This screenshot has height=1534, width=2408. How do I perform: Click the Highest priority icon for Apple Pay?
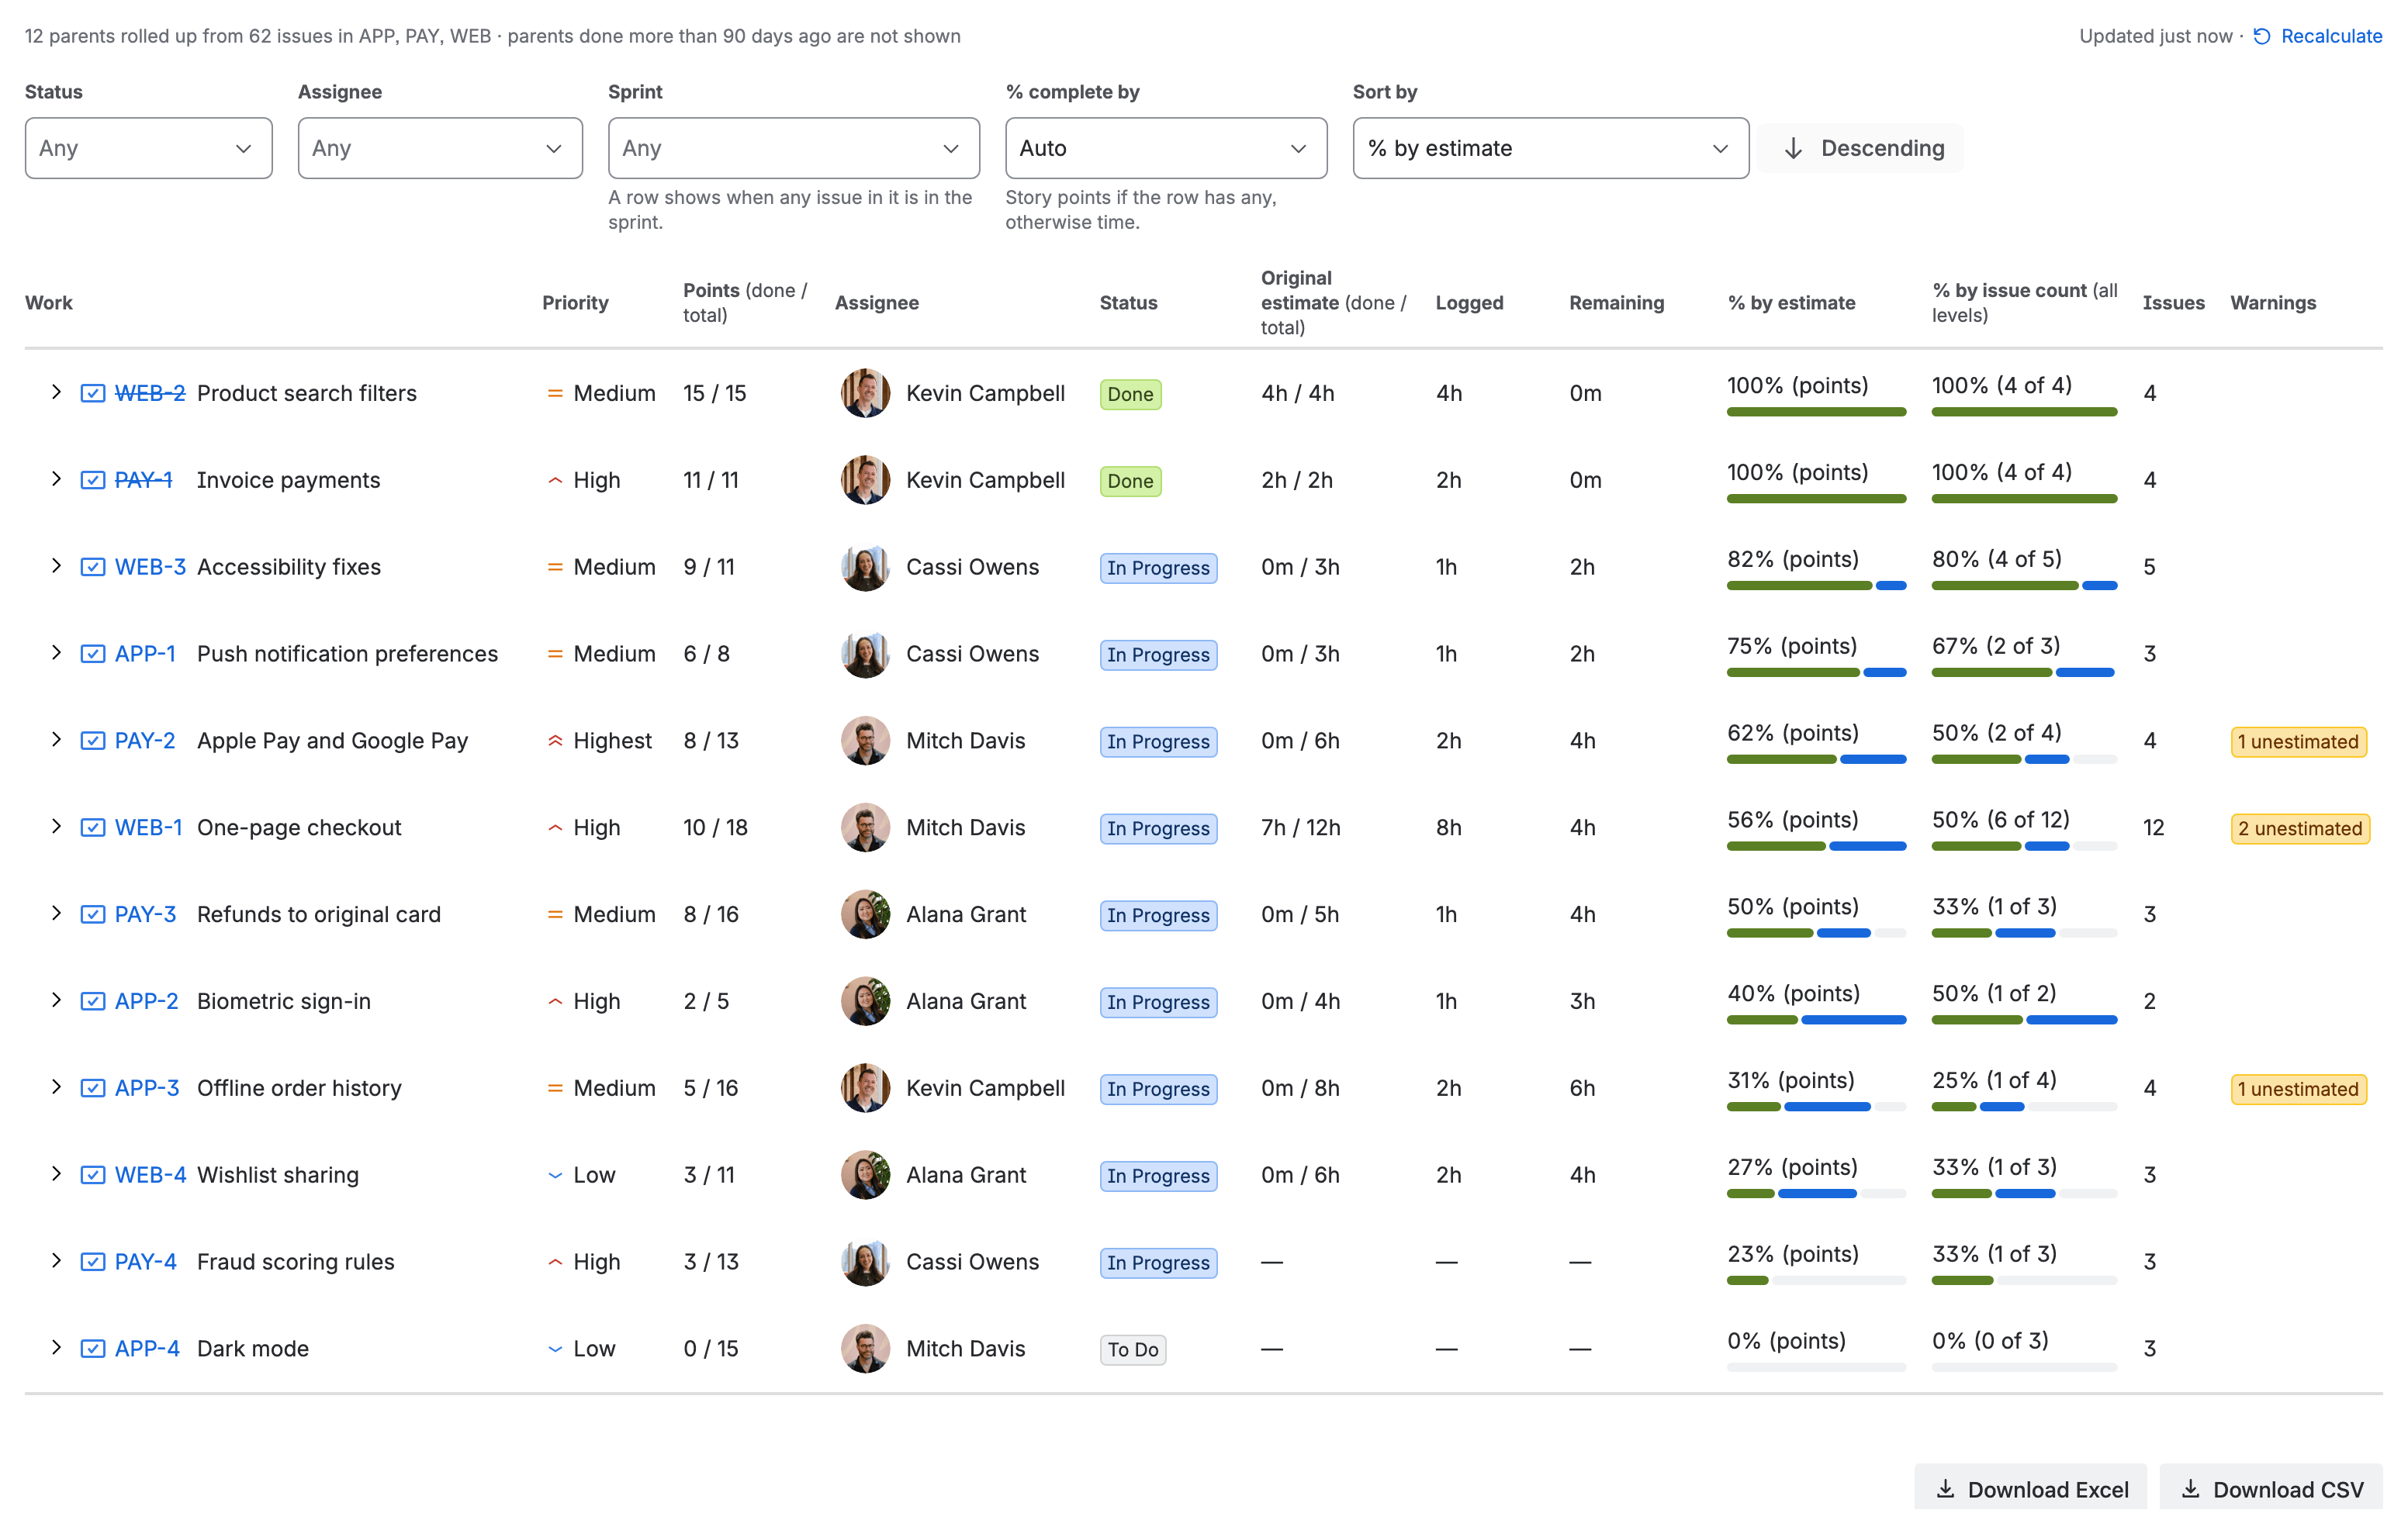tap(555, 740)
